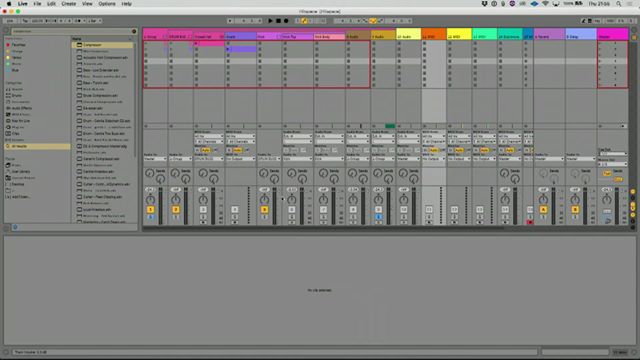Fold the 1 Group track

164,37
